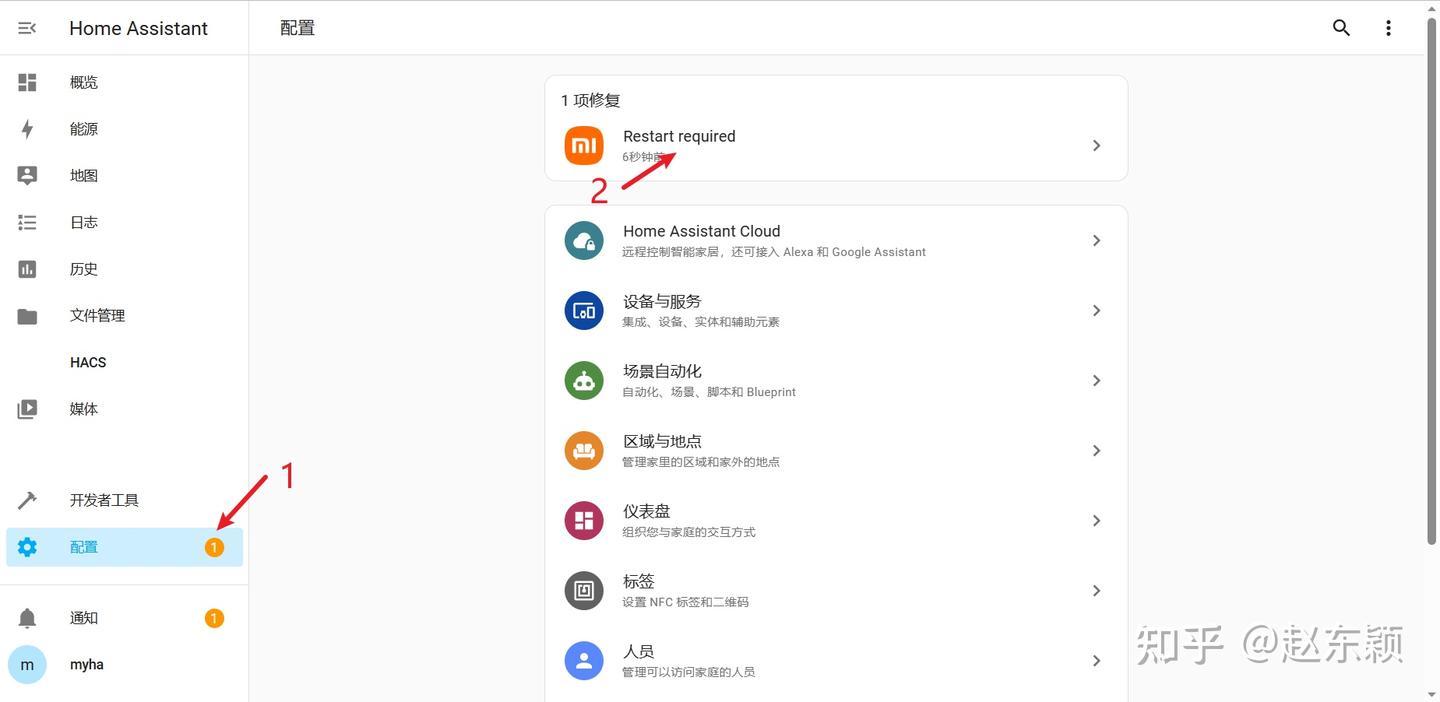Open the 通知 sidebar label
This screenshot has width=1440, height=702.
click(x=84, y=618)
